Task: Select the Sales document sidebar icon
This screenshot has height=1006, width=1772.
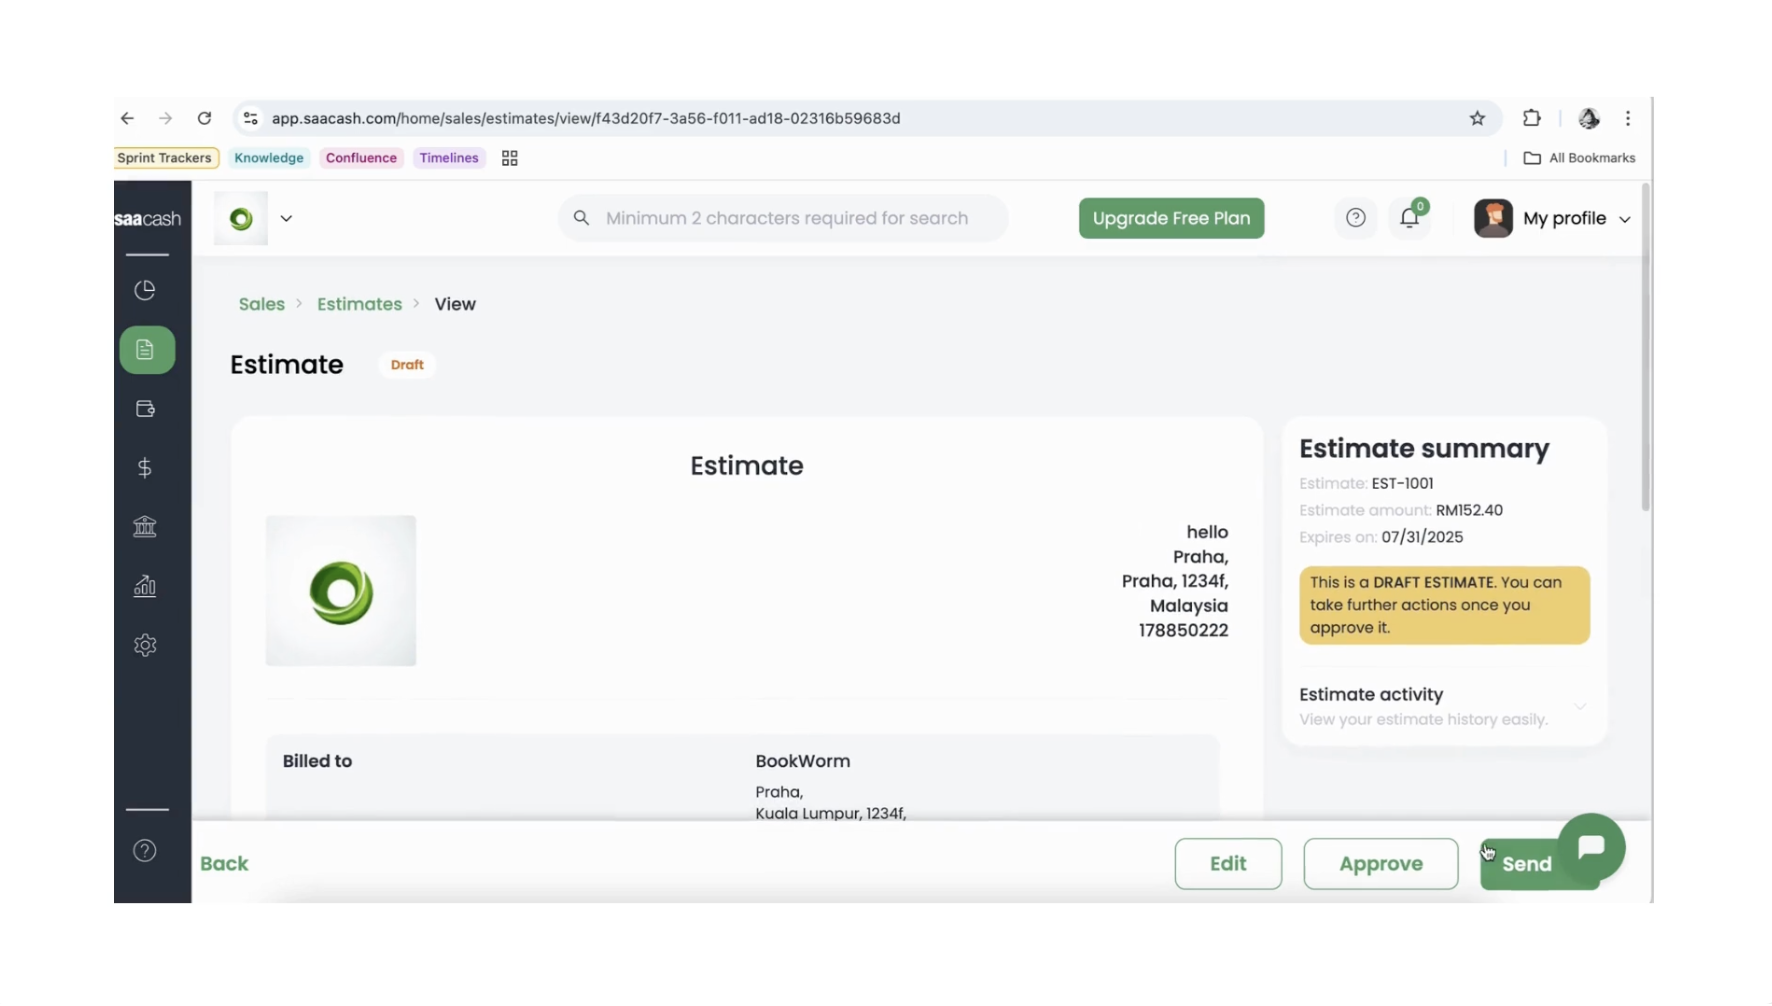Action: [146, 350]
